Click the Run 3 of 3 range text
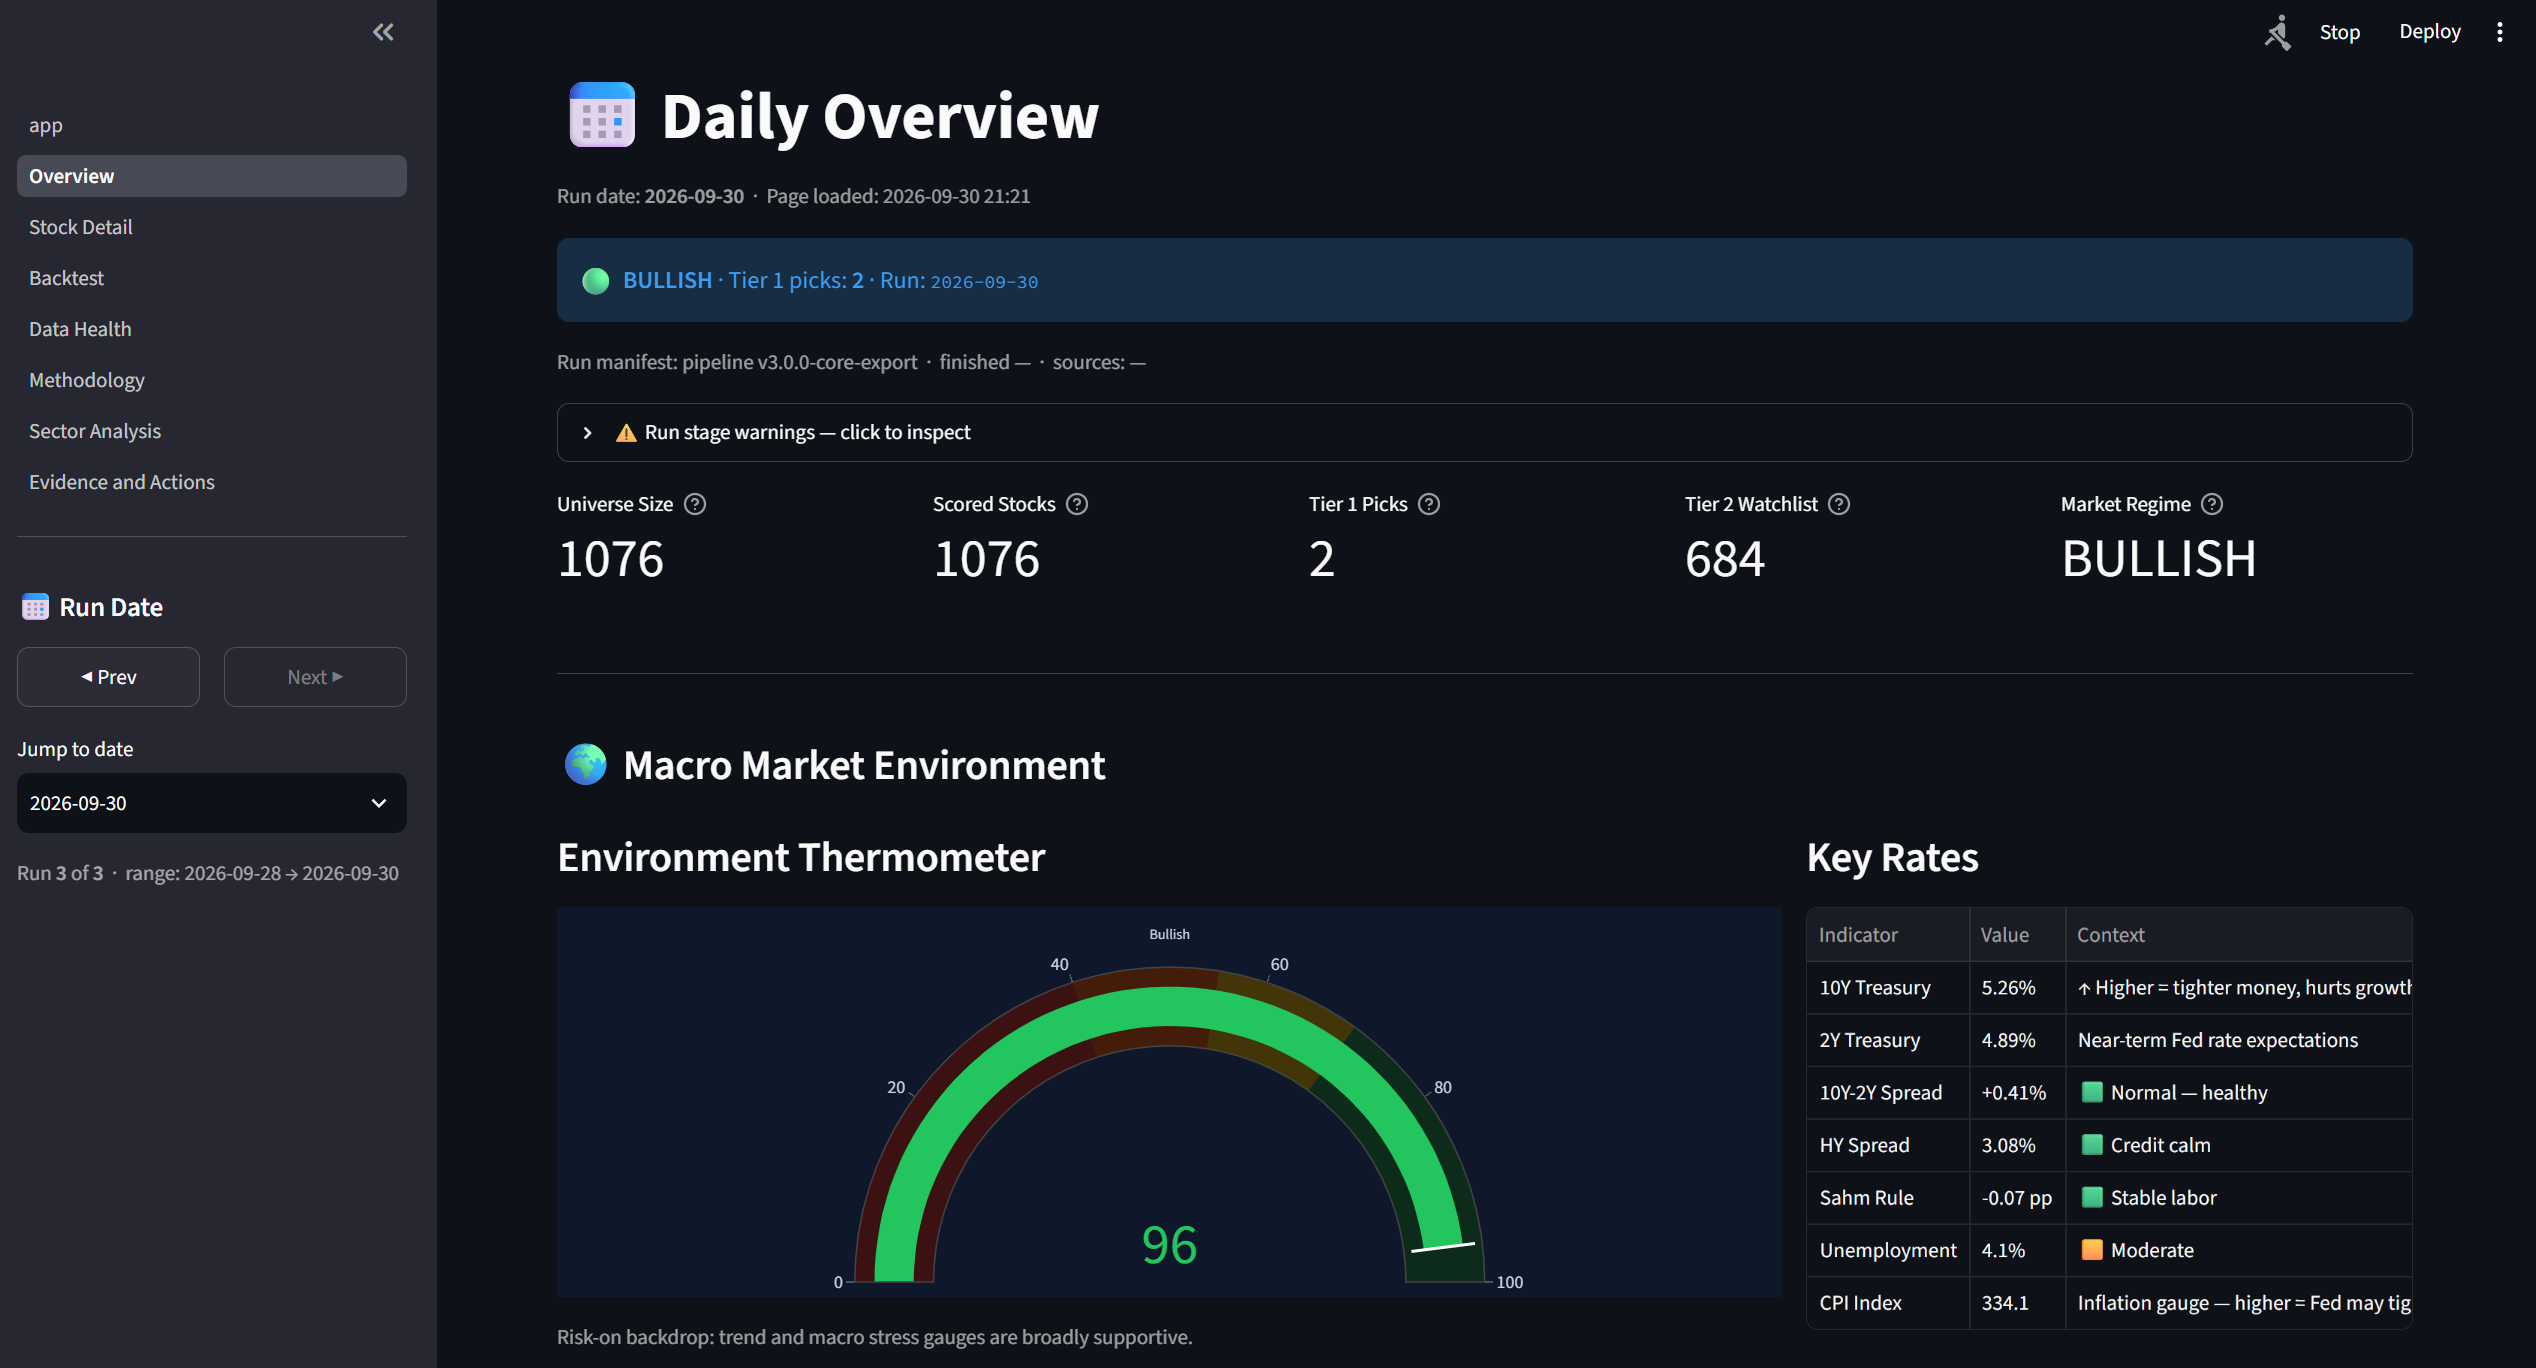The height and width of the screenshot is (1368, 2536). pos(208,873)
